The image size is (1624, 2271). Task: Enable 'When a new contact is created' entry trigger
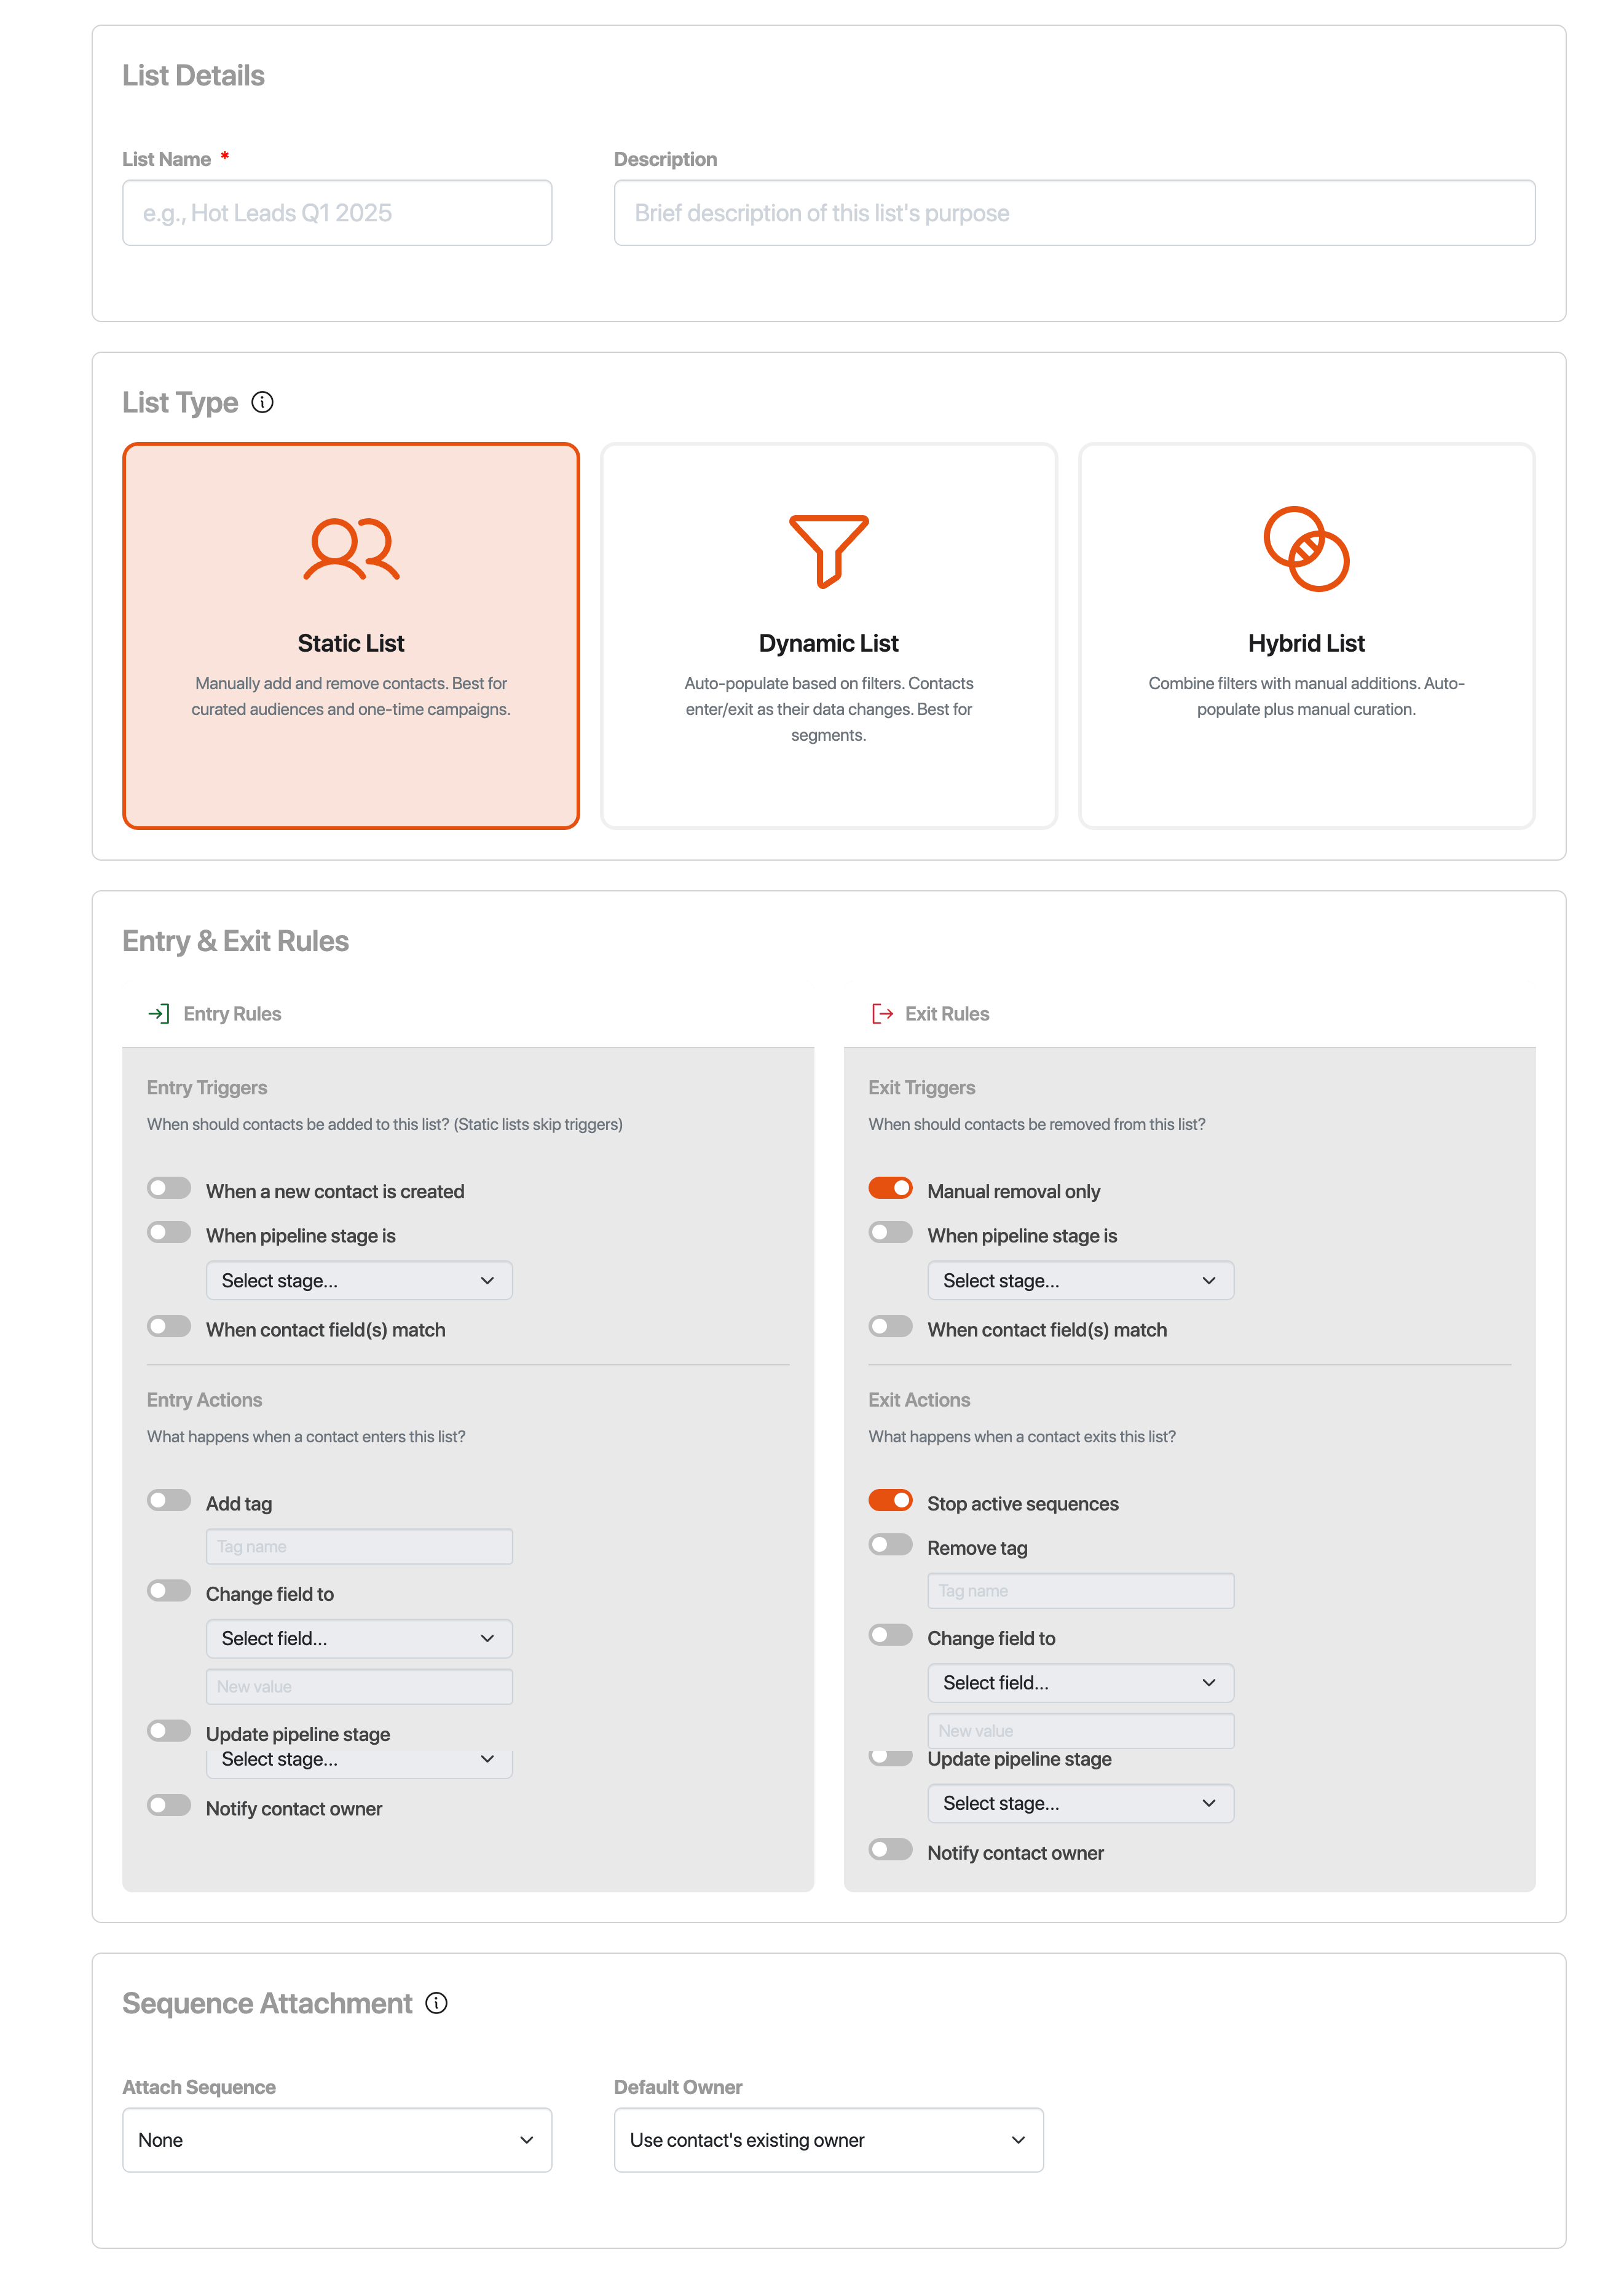pos(169,1188)
